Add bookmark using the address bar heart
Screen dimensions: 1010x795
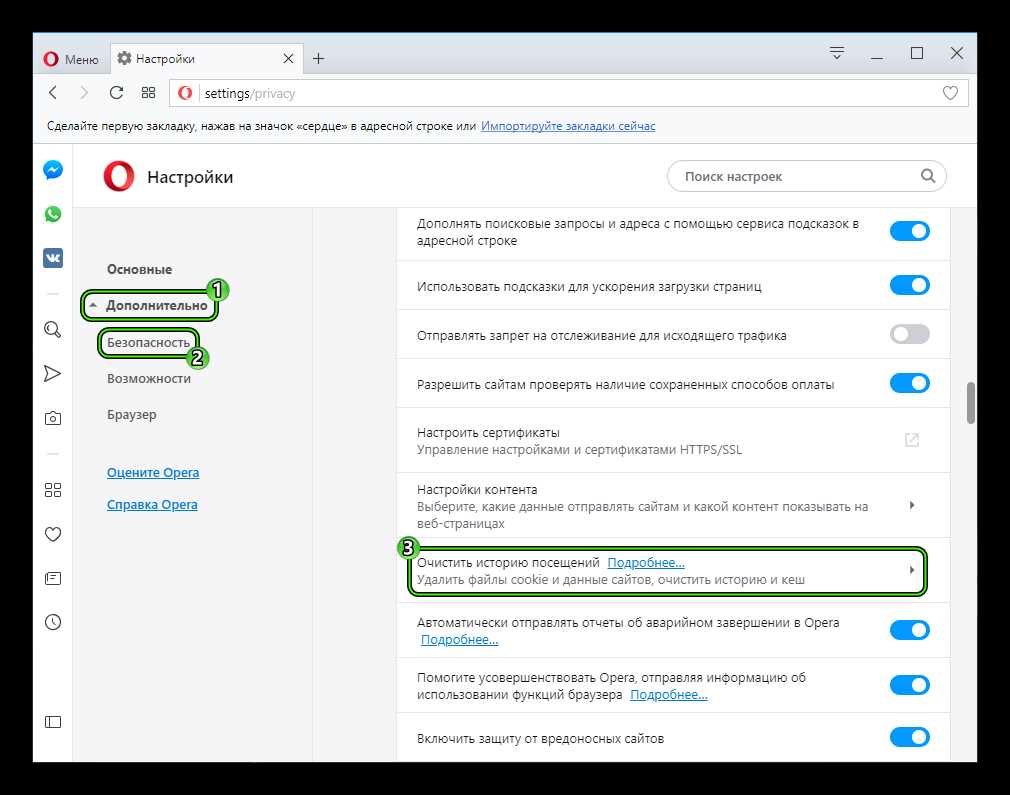tap(950, 93)
